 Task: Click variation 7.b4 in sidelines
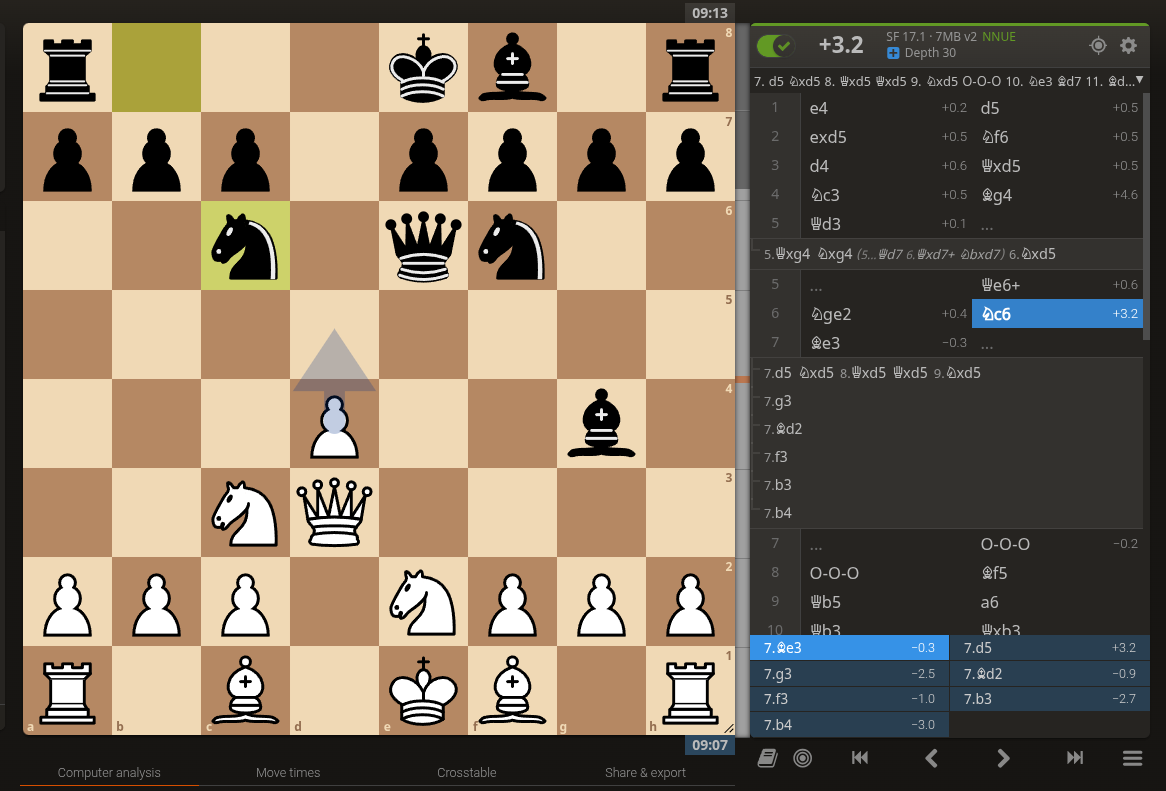(x=778, y=513)
